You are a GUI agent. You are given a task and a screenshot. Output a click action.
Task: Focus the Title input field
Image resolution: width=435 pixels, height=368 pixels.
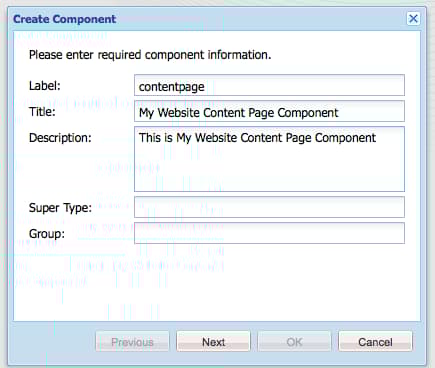click(x=269, y=111)
